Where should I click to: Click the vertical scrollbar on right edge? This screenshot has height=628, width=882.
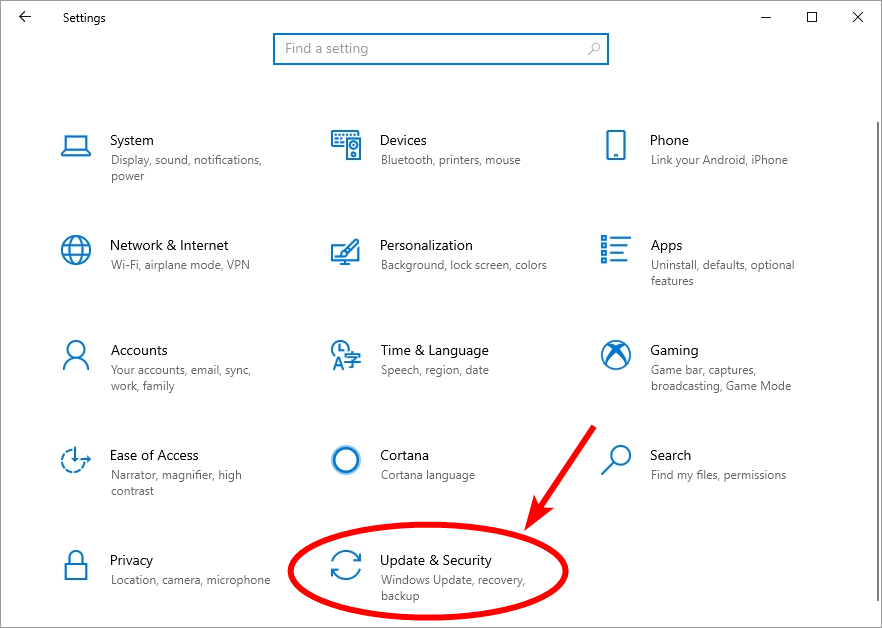[x=877, y=362]
